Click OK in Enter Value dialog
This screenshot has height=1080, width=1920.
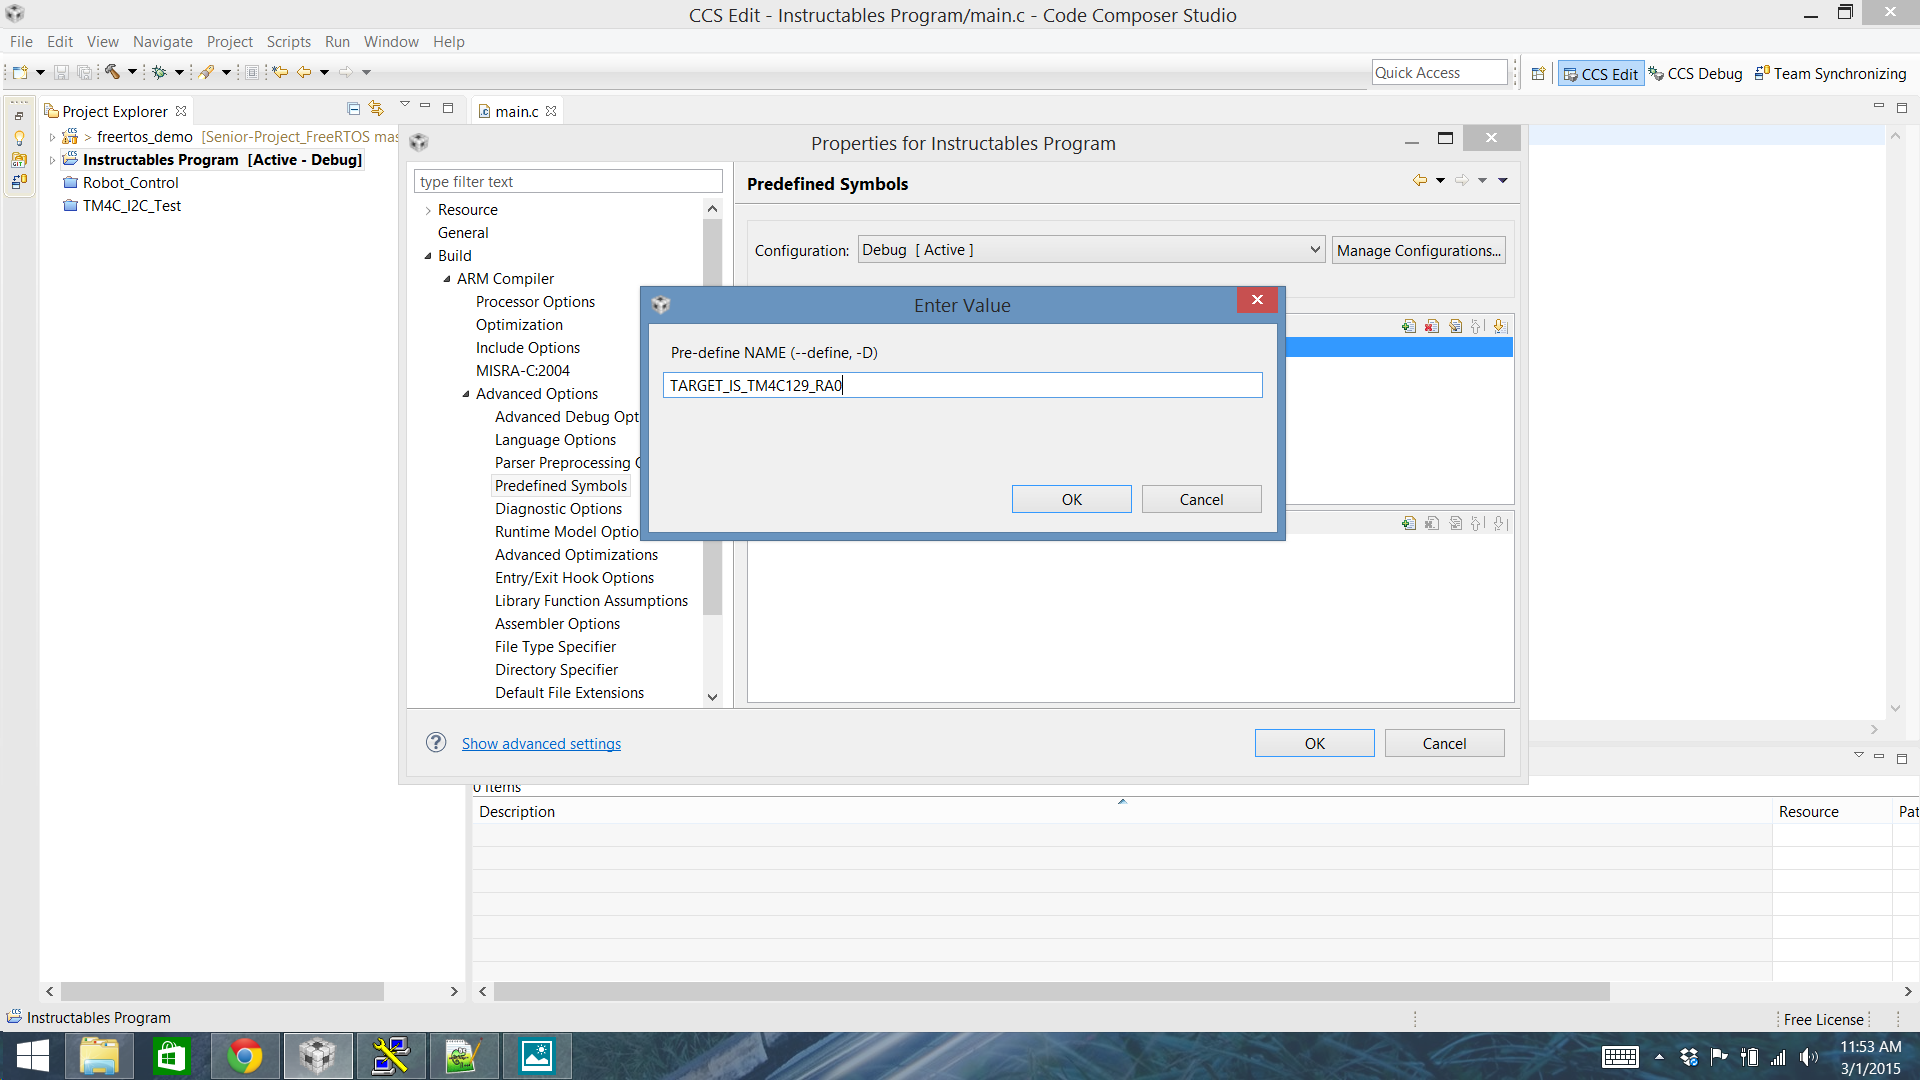pyautogui.click(x=1071, y=499)
